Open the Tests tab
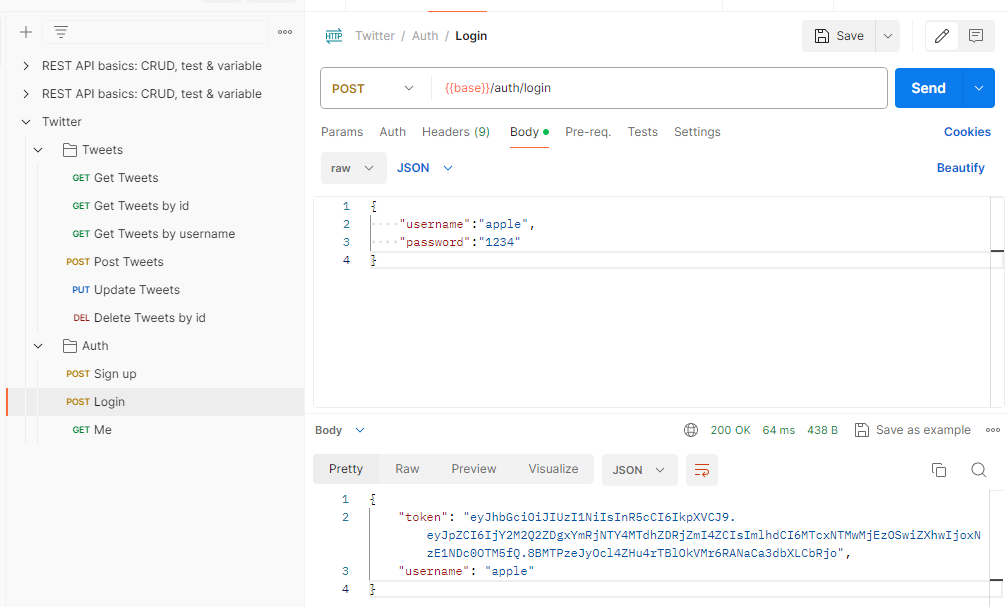Viewport: 1008px width, 607px height. 643,132
